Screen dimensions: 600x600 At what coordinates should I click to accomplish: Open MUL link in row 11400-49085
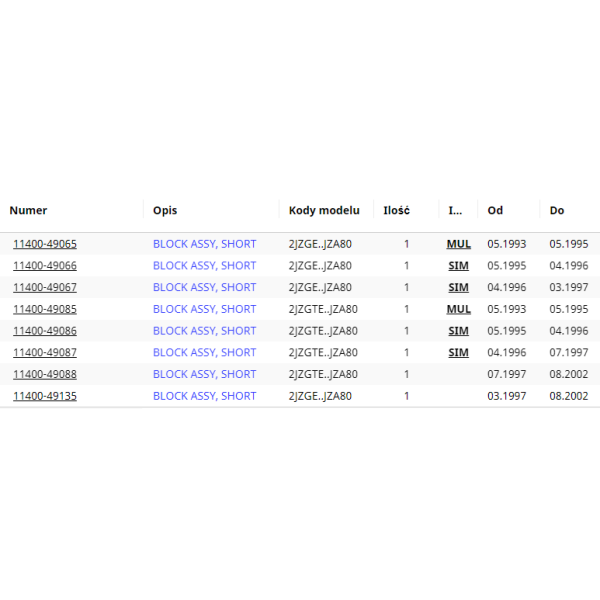pos(458,309)
